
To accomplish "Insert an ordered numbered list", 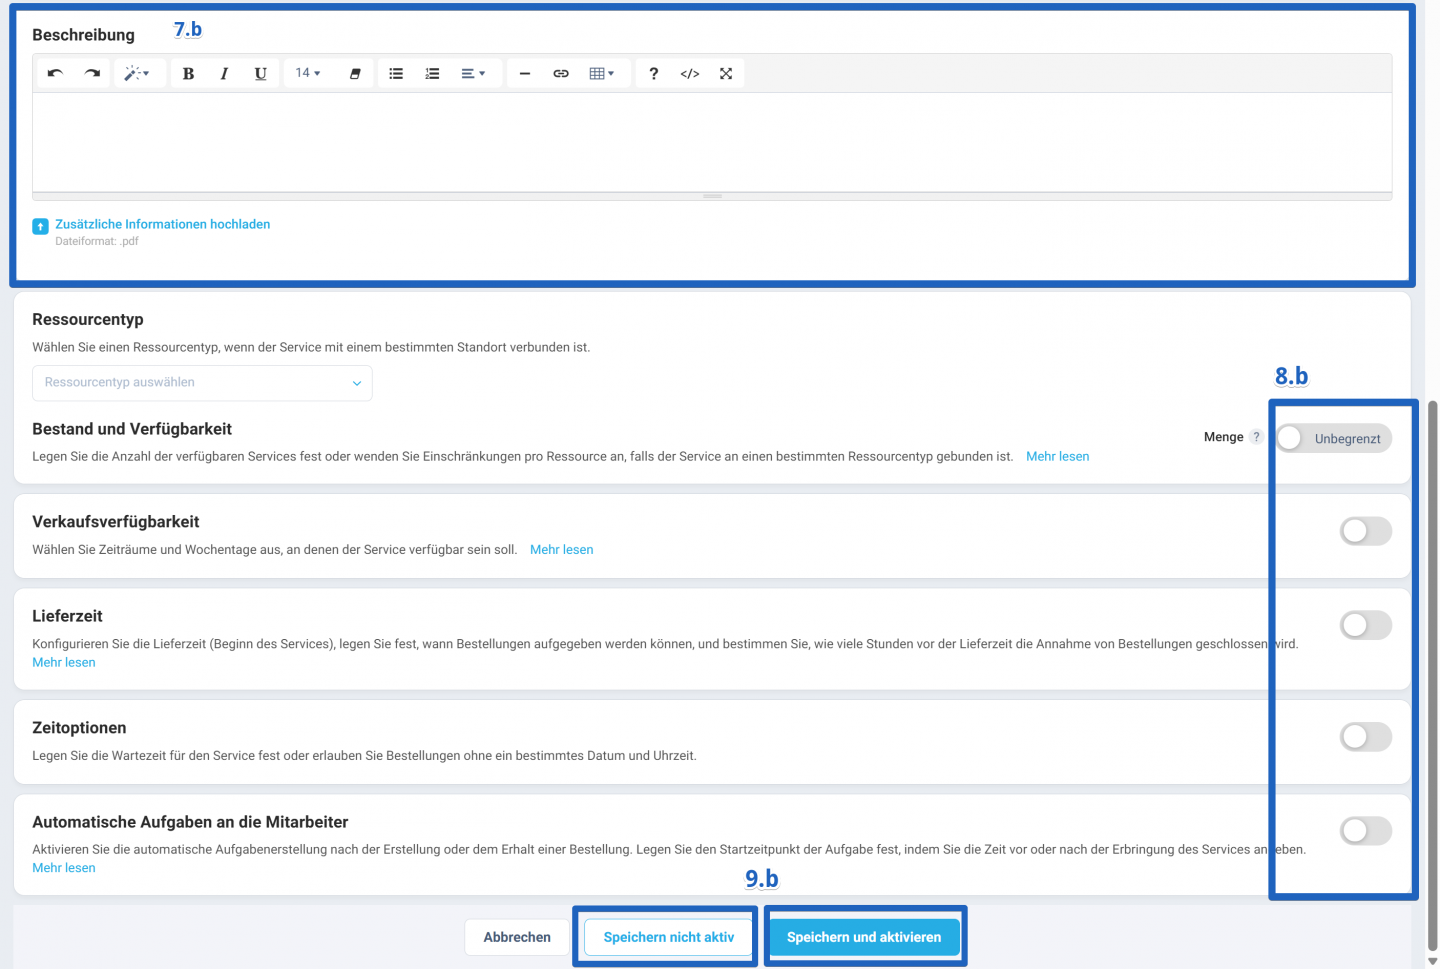I will click(432, 73).
